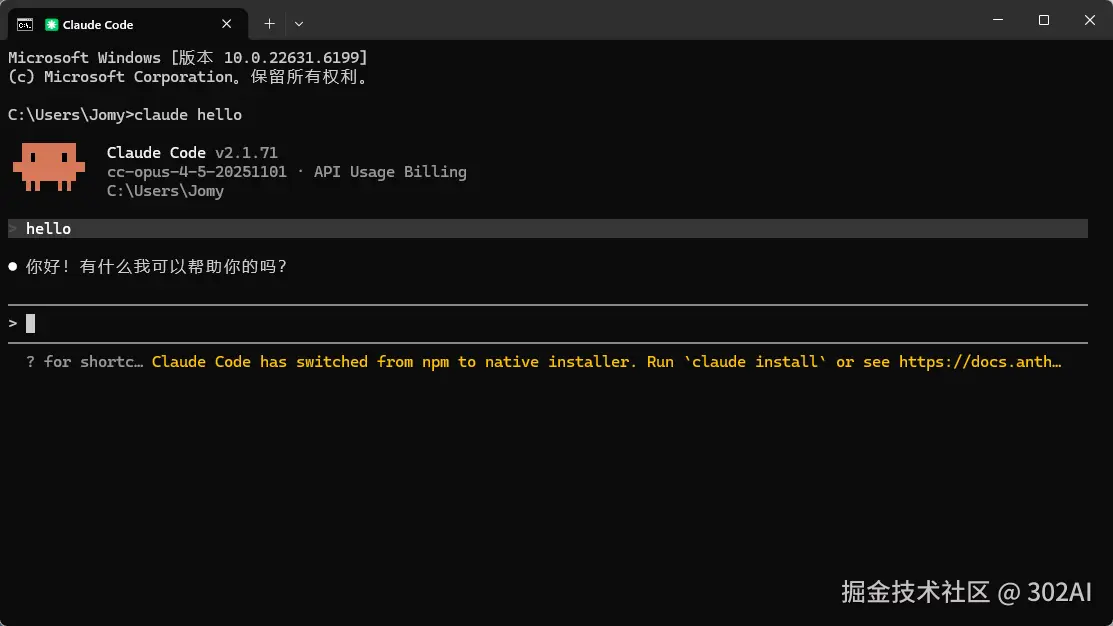Click the API Usage Billing label

[x=390, y=172]
